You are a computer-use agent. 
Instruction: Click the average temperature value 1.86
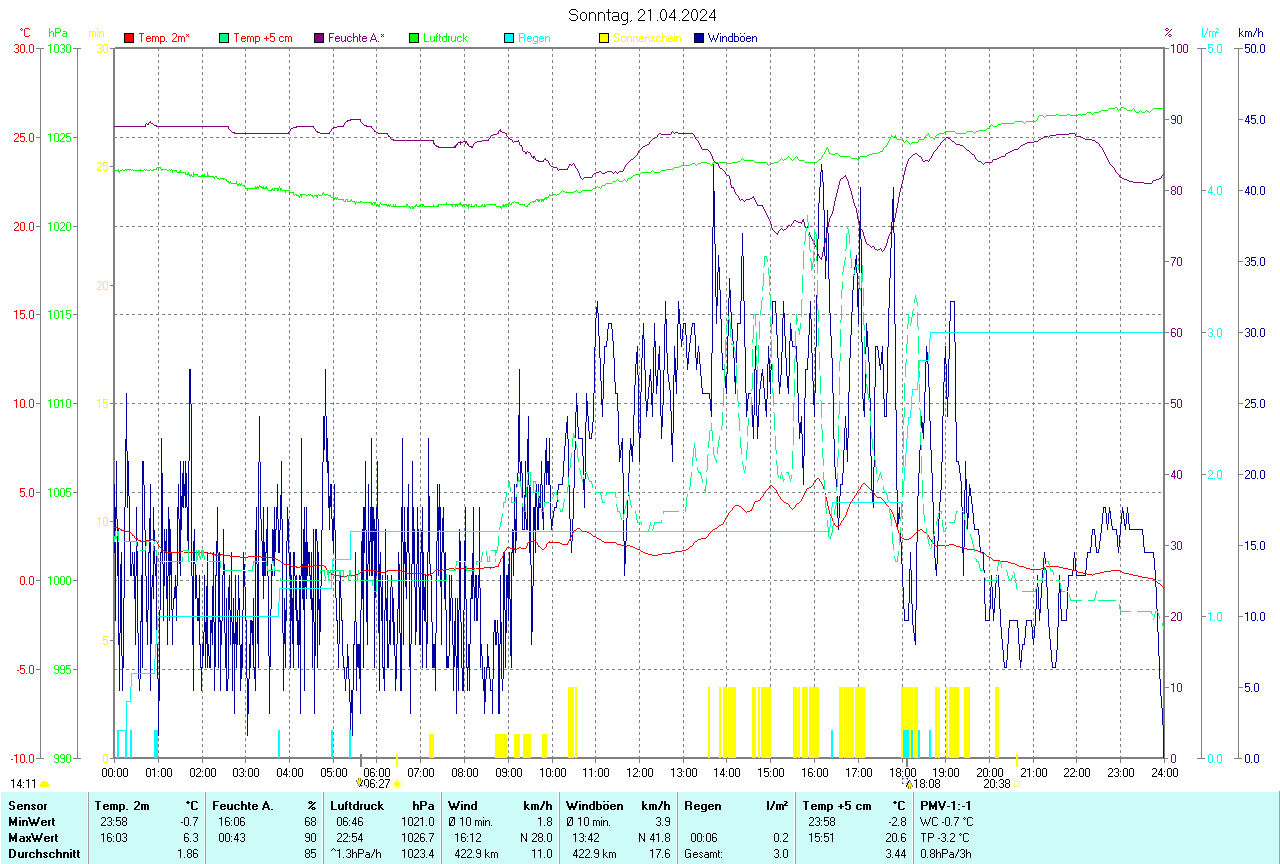click(187, 853)
